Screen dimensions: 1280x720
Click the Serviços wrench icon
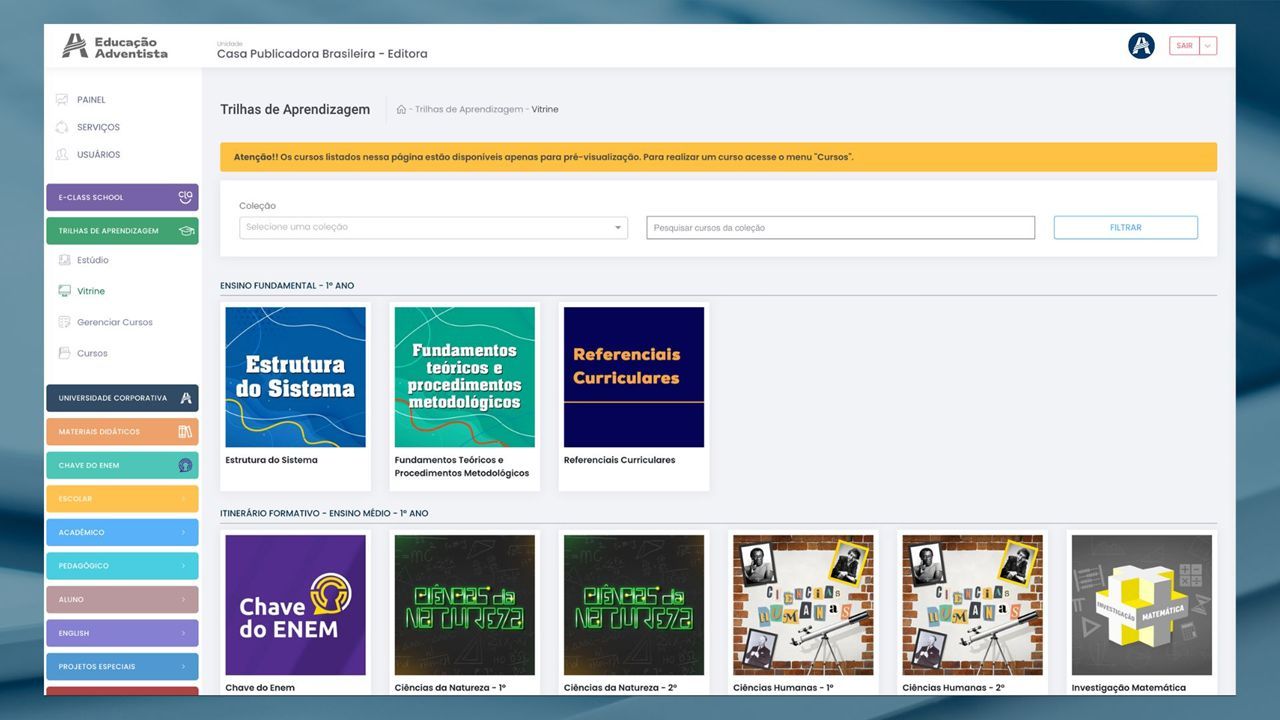[62, 127]
